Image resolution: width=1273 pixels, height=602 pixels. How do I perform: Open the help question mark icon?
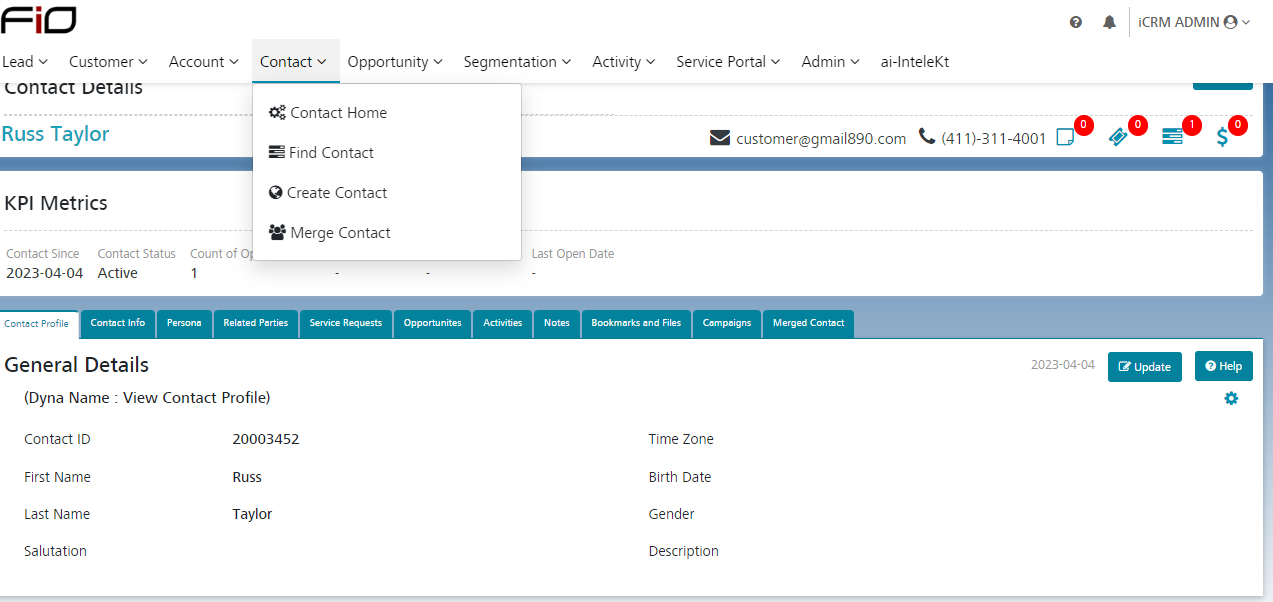(x=1075, y=21)
